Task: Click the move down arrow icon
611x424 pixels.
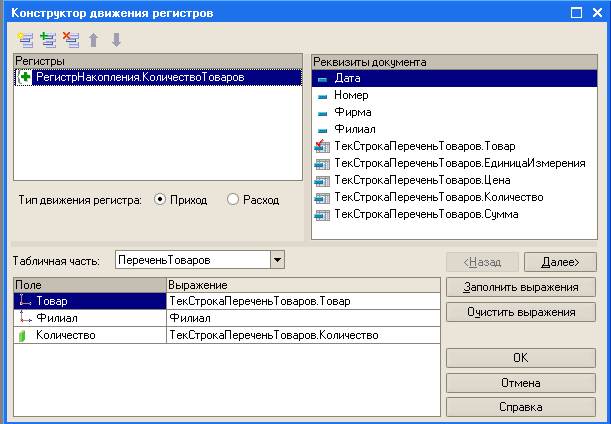Action: pyautogui.click(x=116, y=39)
